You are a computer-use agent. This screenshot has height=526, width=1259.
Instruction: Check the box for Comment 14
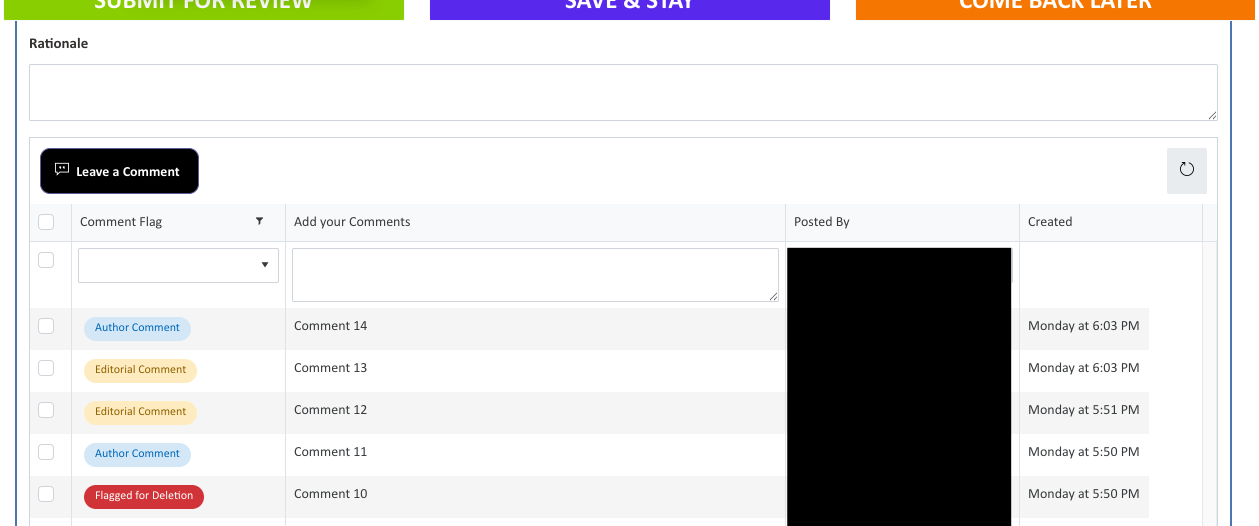46,326
